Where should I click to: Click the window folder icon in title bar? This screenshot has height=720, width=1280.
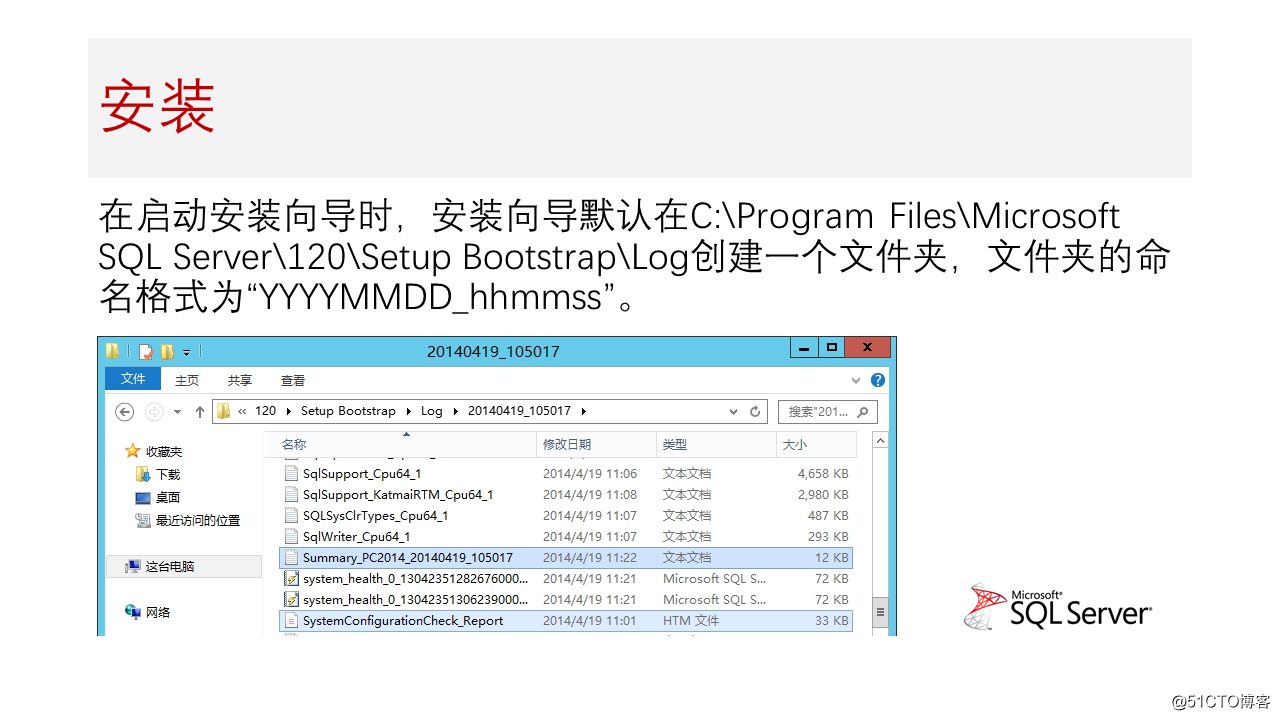click(x=112, y=351)
